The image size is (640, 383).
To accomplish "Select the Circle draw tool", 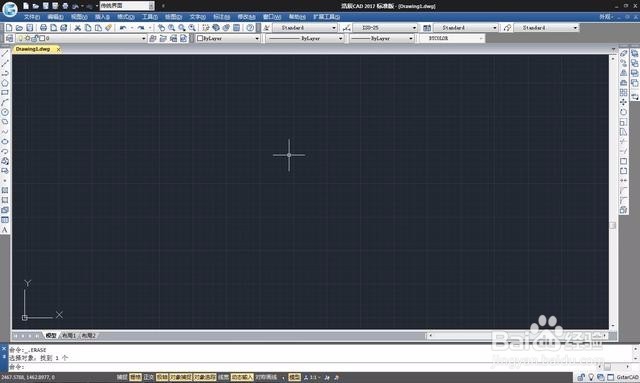I will pos(5,112).
